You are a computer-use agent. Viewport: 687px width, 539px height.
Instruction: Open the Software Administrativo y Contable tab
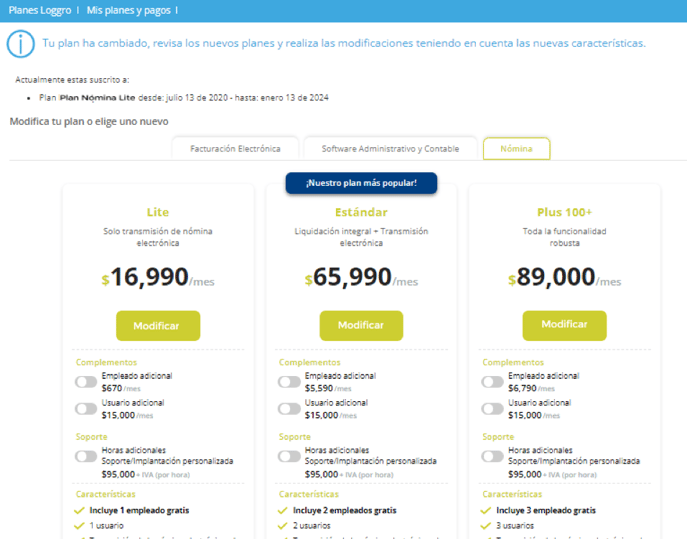tap(390, 149)
